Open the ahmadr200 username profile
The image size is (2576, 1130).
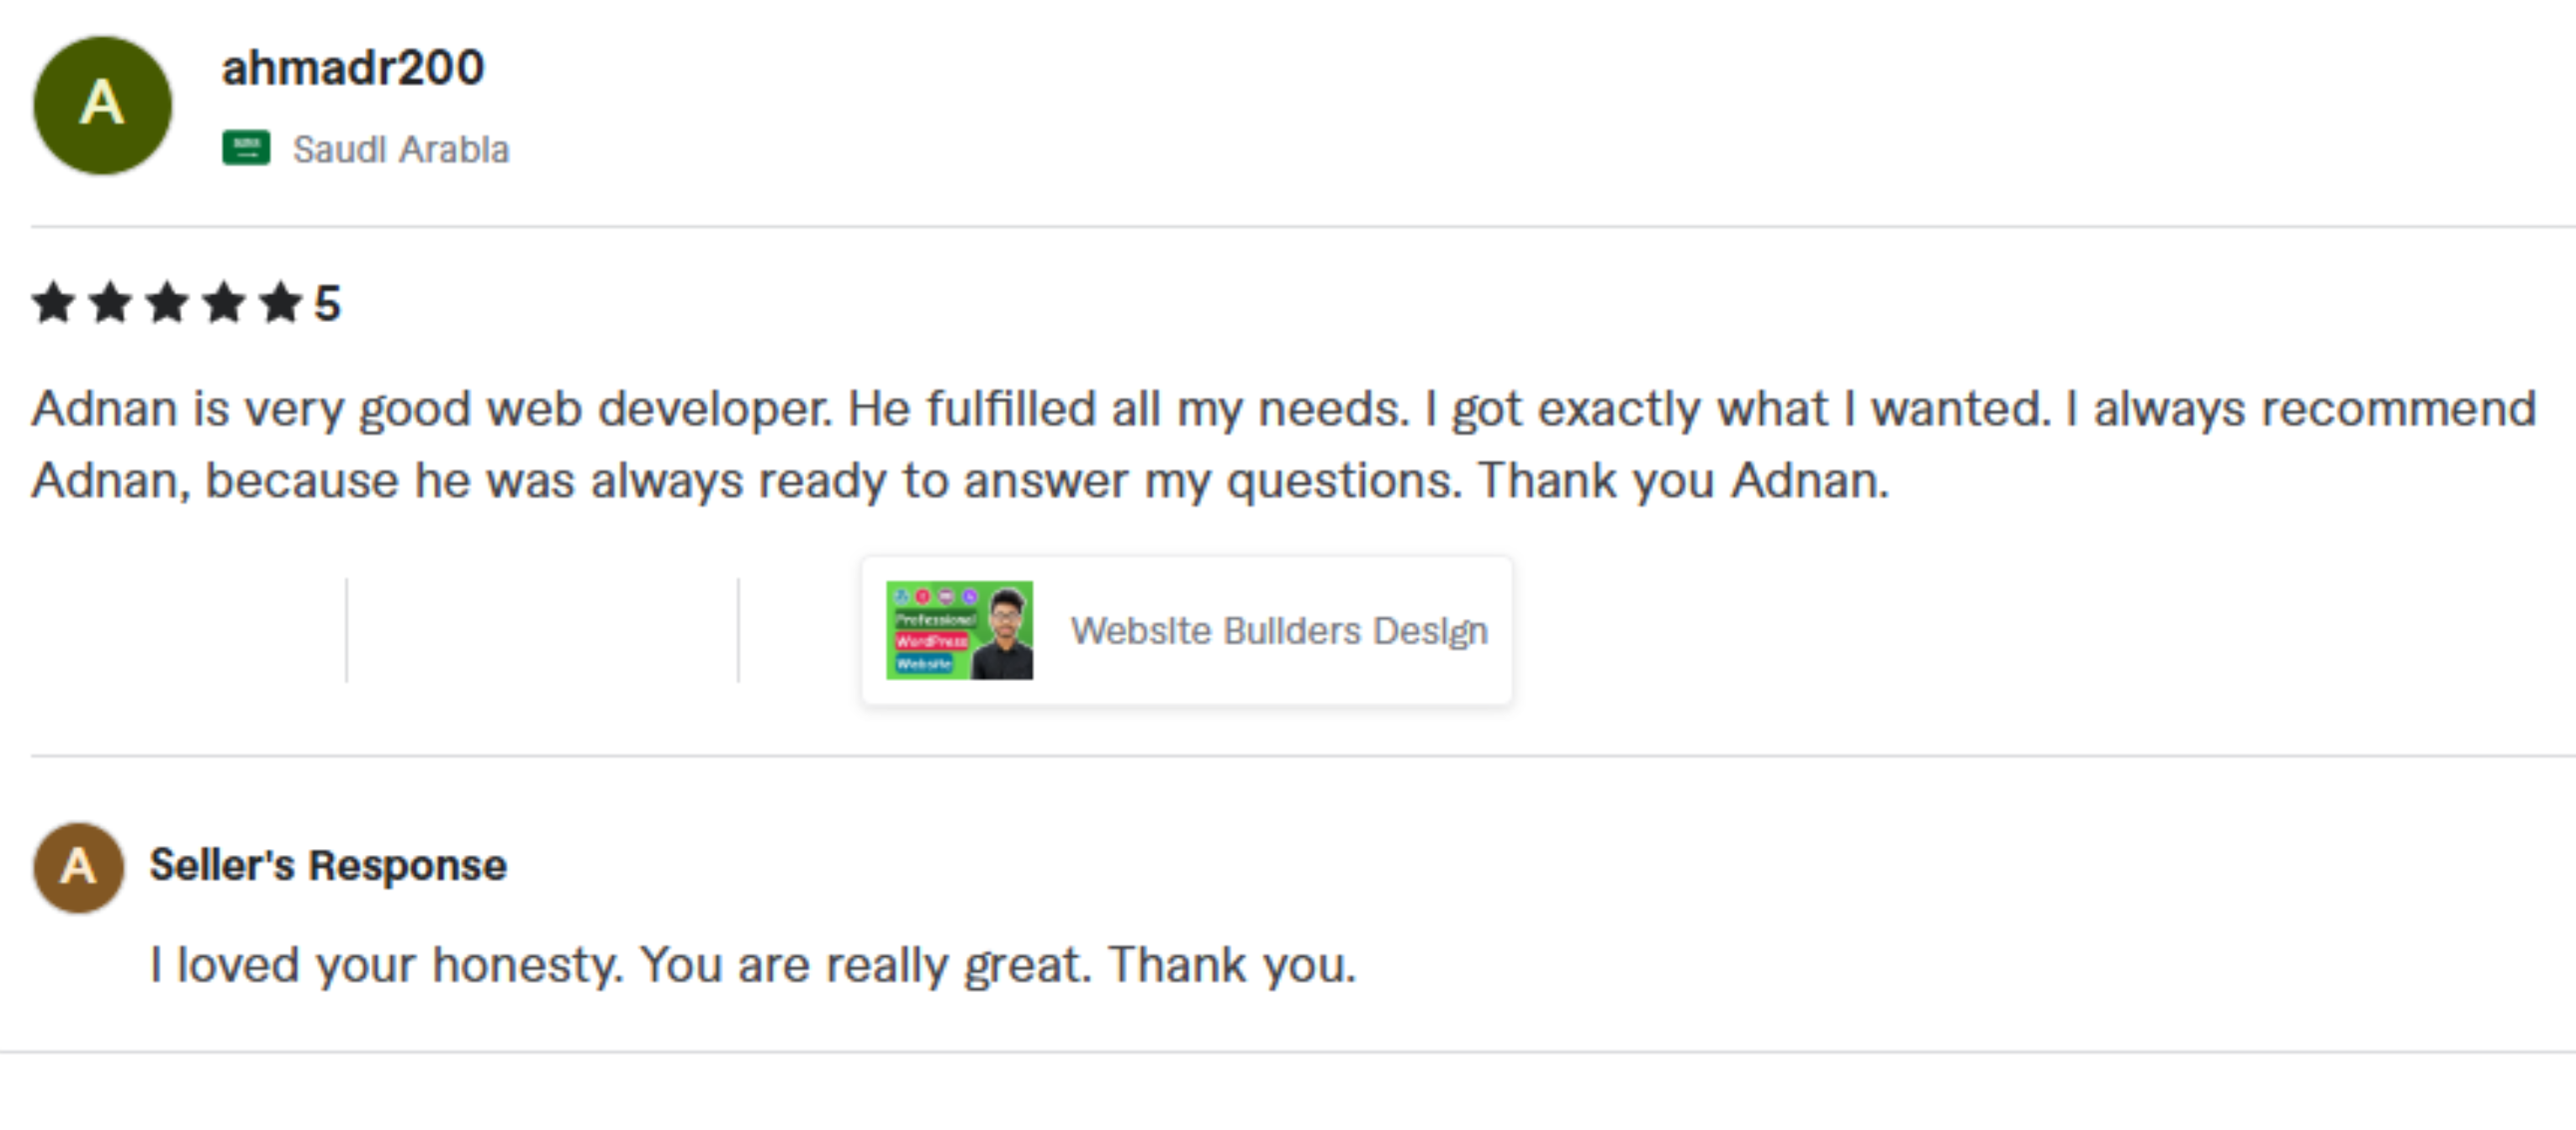[x=352, y=68]
